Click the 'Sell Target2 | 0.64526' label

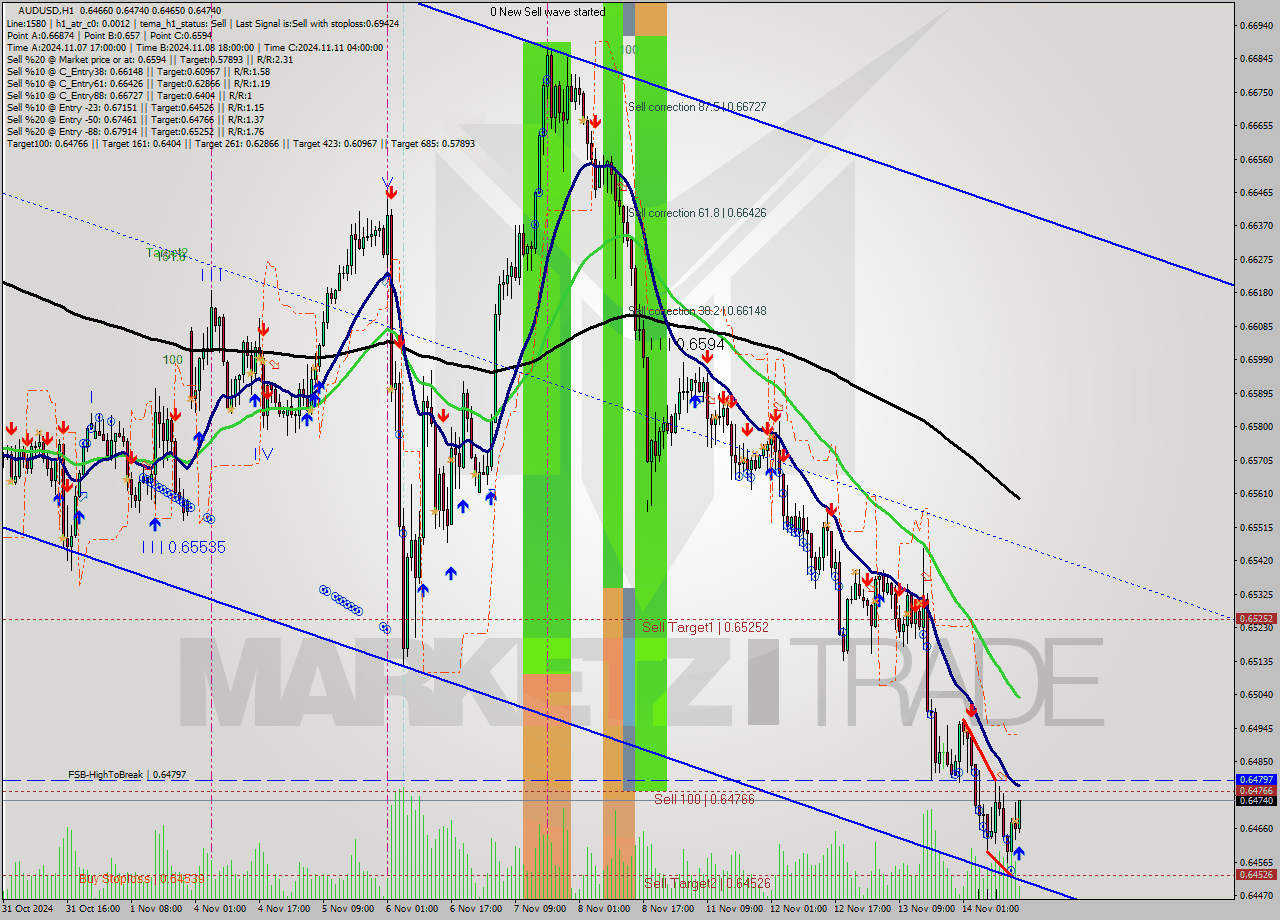click(x=707, y=883)
